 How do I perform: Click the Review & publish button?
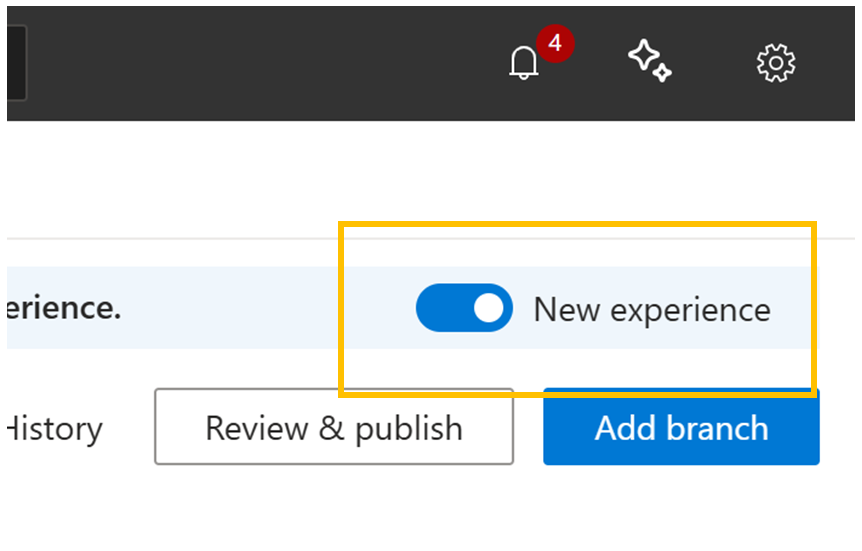[333, 428]
